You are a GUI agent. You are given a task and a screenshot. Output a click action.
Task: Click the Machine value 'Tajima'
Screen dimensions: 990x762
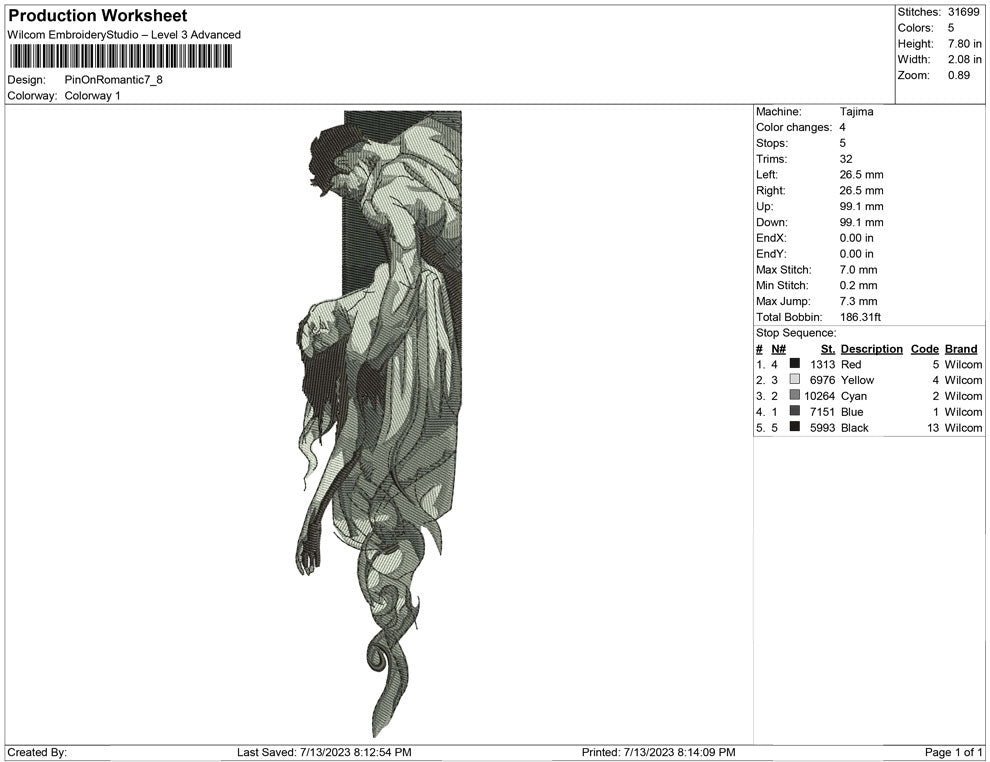pyautogui.click(x=857, y=112)
